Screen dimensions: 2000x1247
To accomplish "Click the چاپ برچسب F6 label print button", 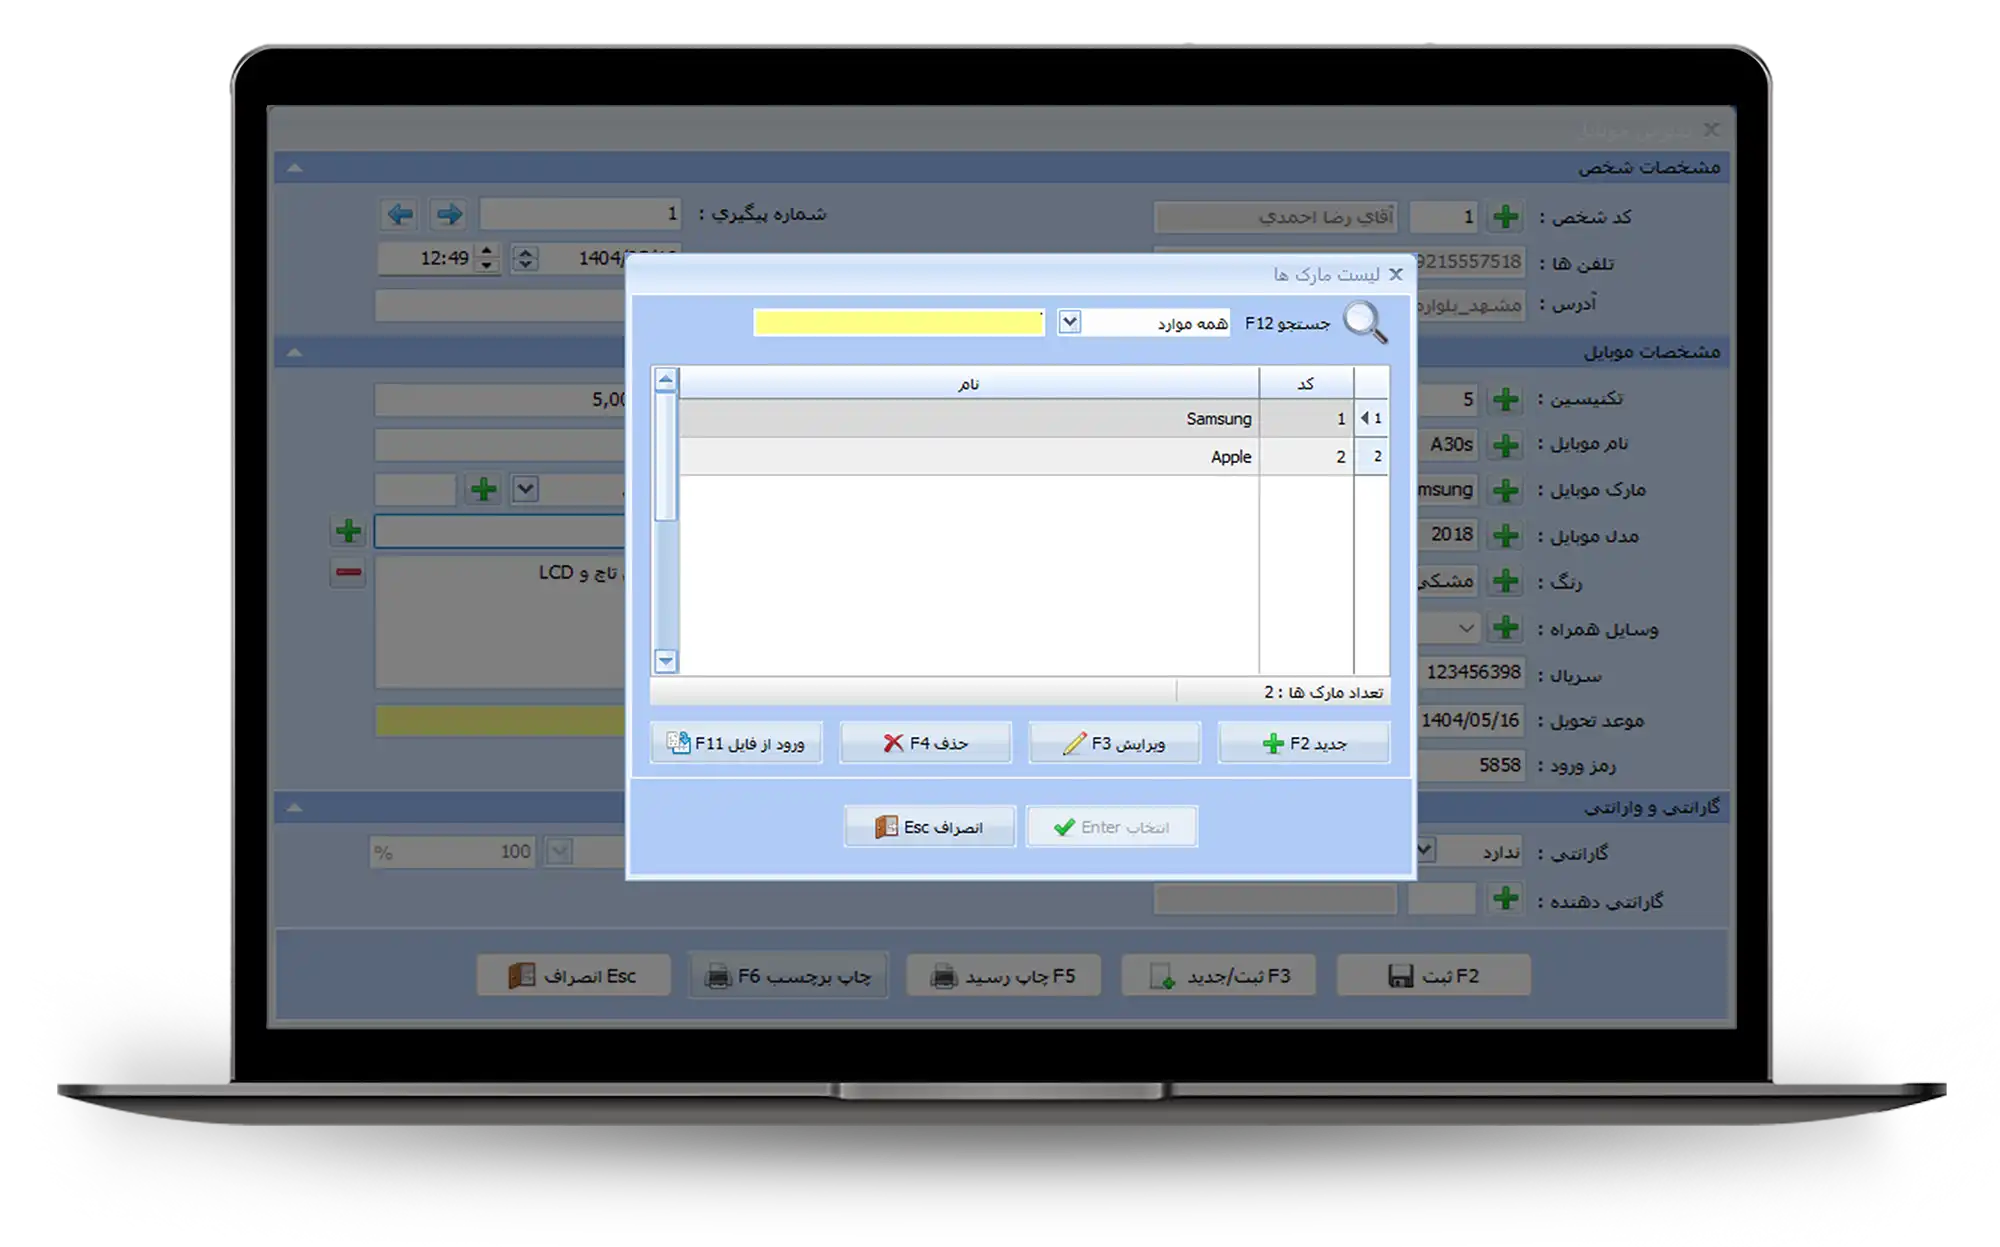I will click(x=788, y=975).
